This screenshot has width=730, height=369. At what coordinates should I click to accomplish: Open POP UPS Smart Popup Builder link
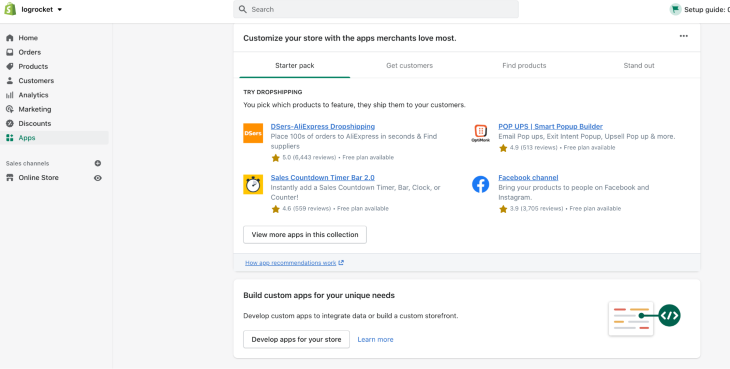pos(550,127)
